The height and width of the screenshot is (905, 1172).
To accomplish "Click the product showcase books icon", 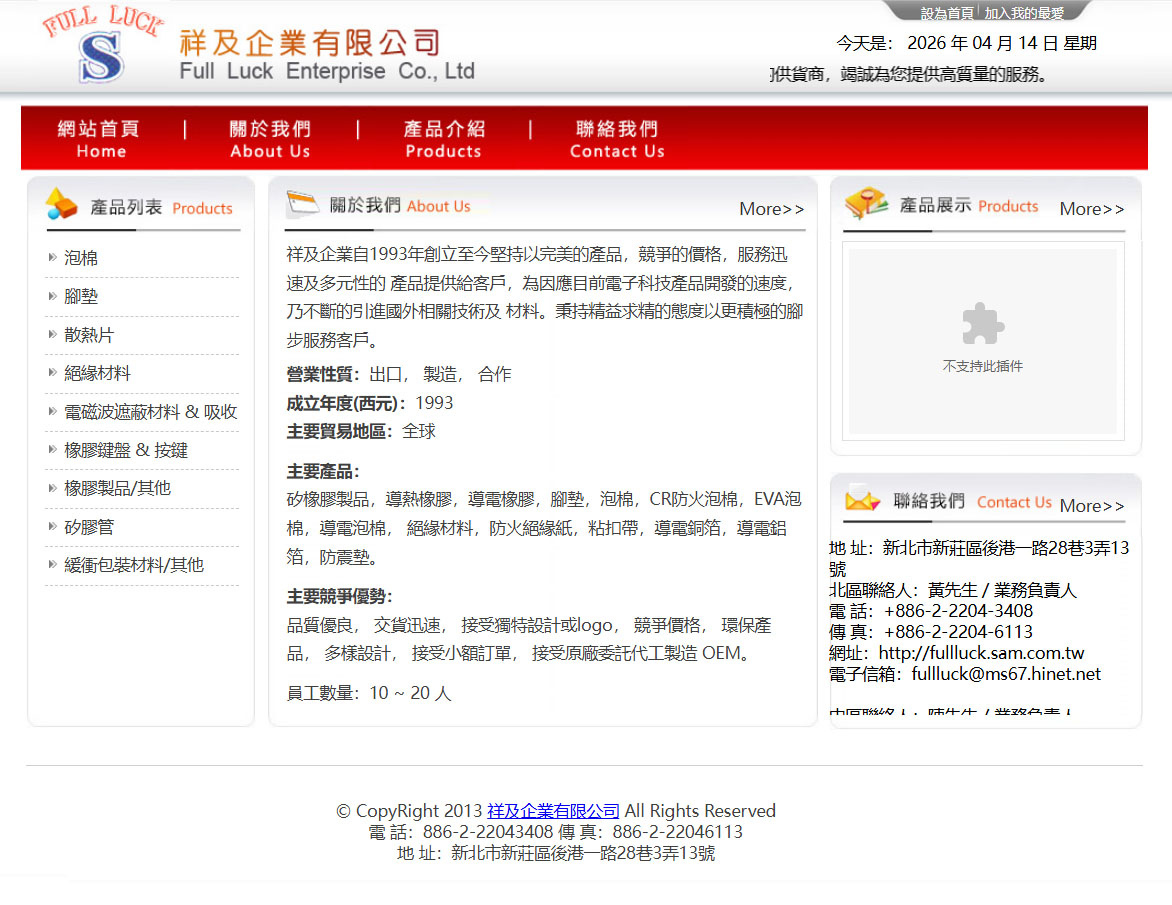I will tap(865, 204).
